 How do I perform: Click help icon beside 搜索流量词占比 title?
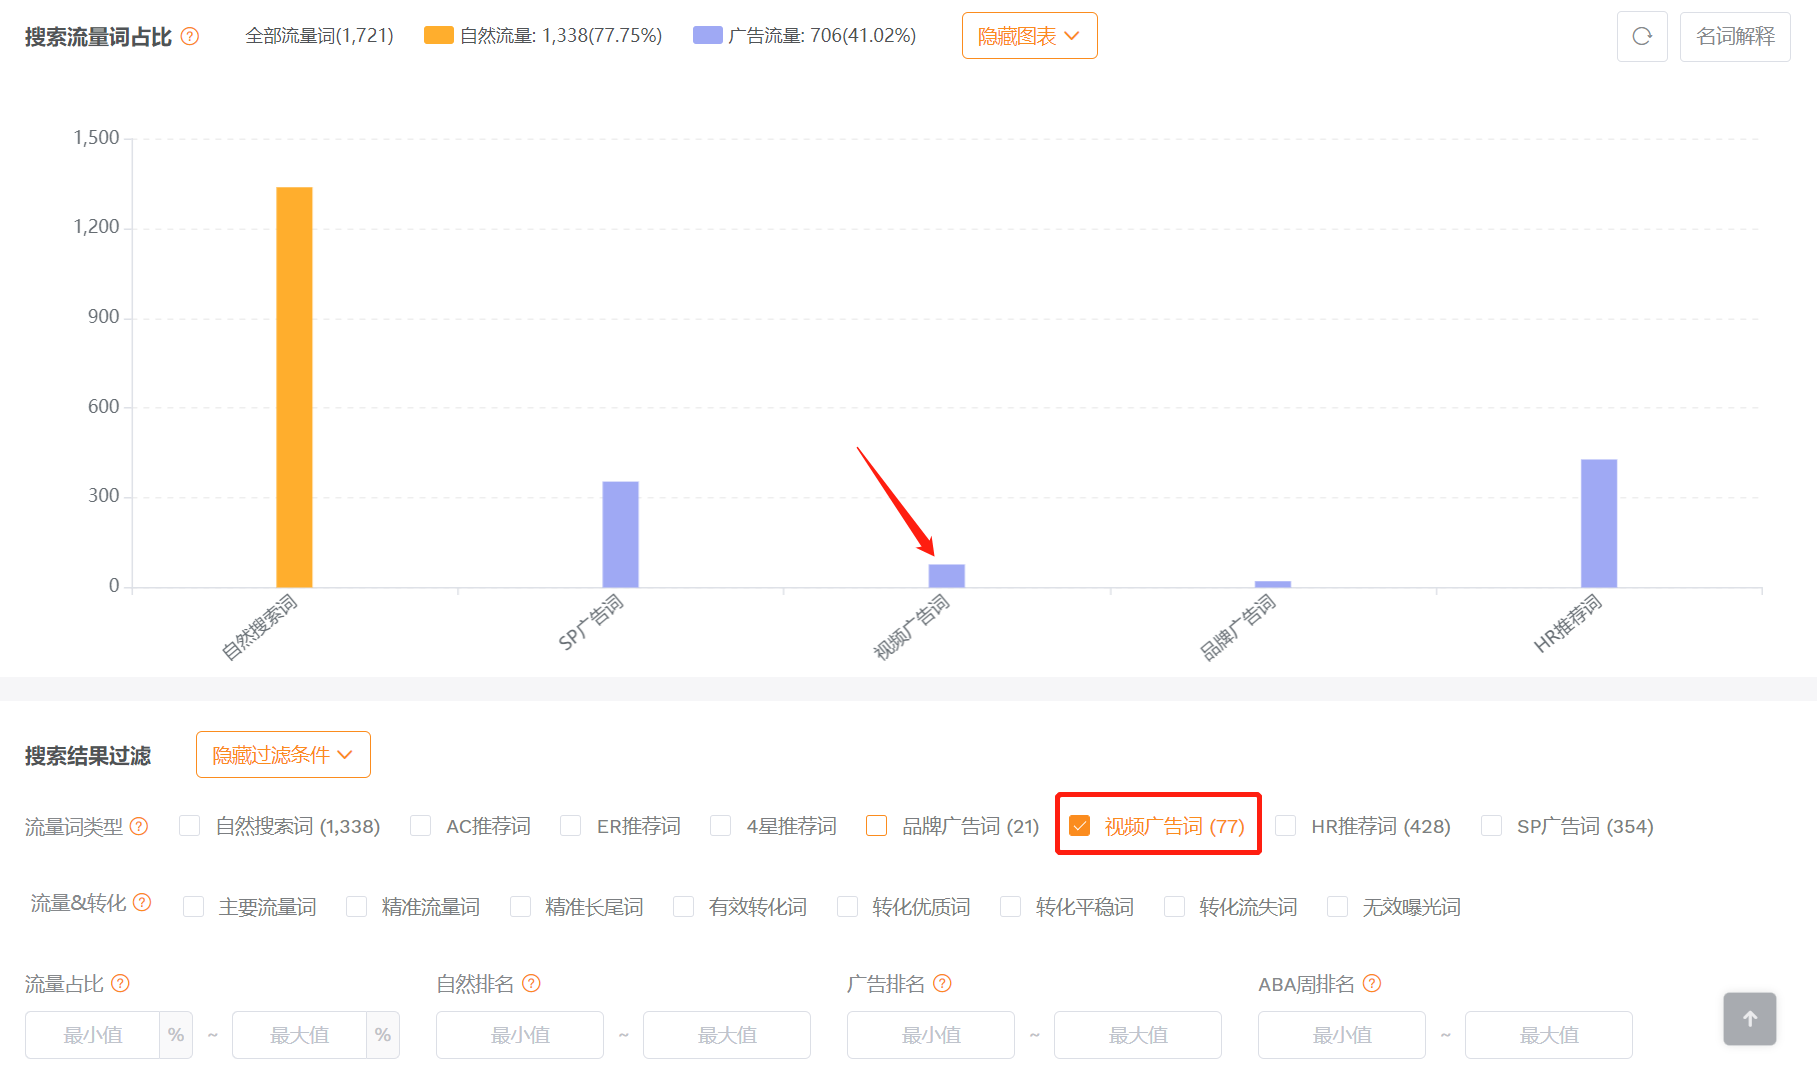190,37
